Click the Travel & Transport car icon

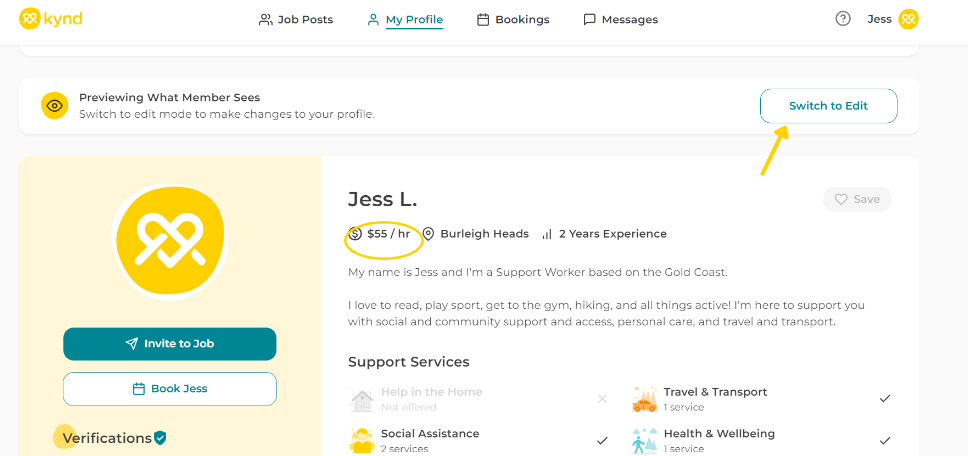point(645,399)
